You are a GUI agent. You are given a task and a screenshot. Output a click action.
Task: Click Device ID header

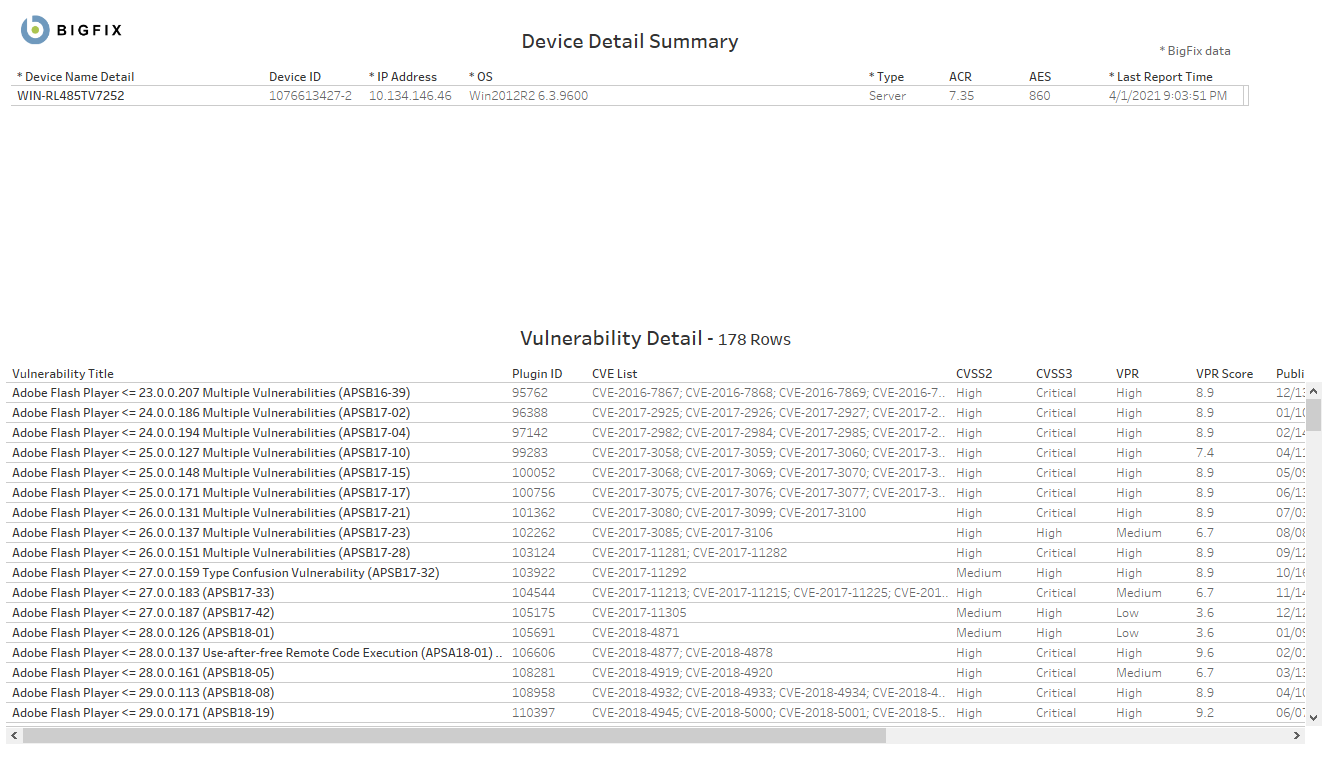click(295, 77)
